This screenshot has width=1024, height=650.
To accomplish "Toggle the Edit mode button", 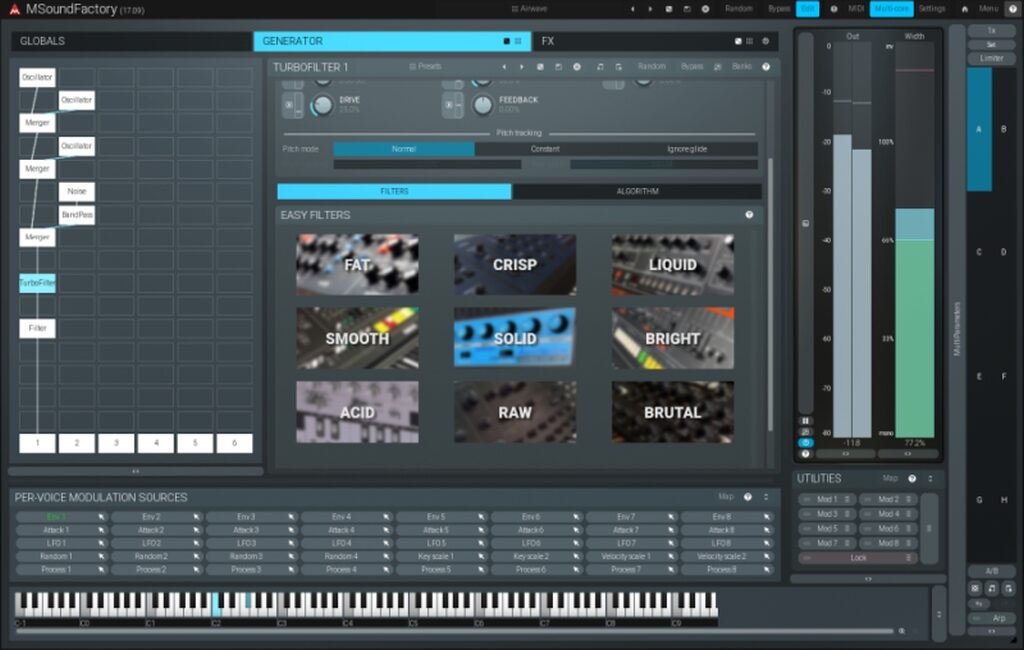I will pyautogui.click(x=808, y=9).
